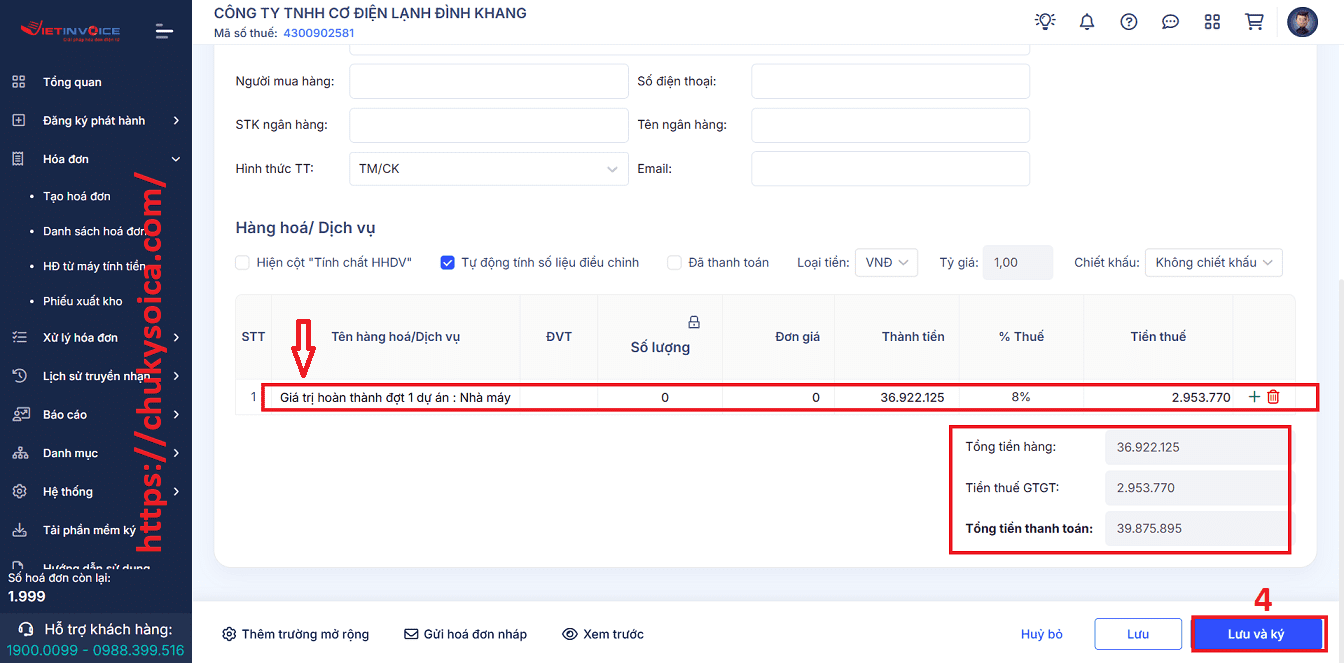Expand the Lịch sử truyền nhận menu

tap(176, 376)
